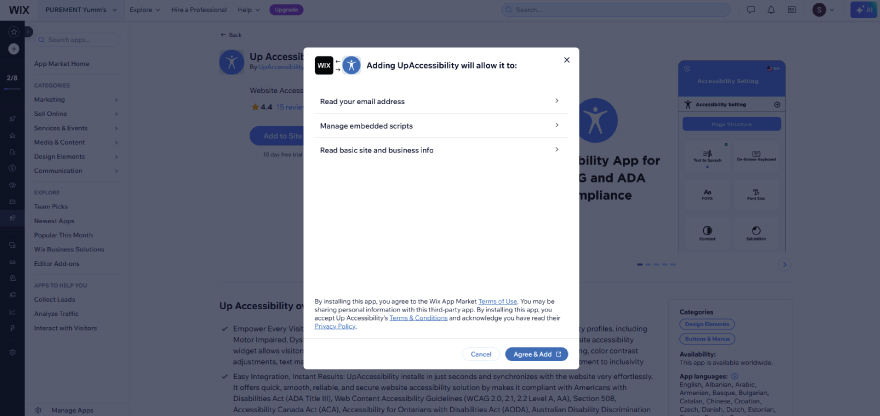The width and height of the screenshot is (880, 416).
Task: Open PUREMENT Yumm's site dropdown
Action: [81, 10]
